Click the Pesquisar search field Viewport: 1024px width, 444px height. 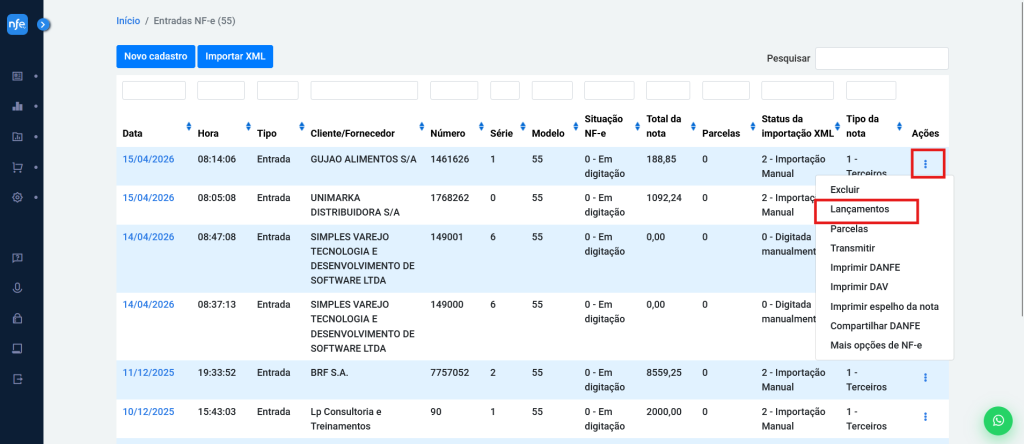(881, 58)
